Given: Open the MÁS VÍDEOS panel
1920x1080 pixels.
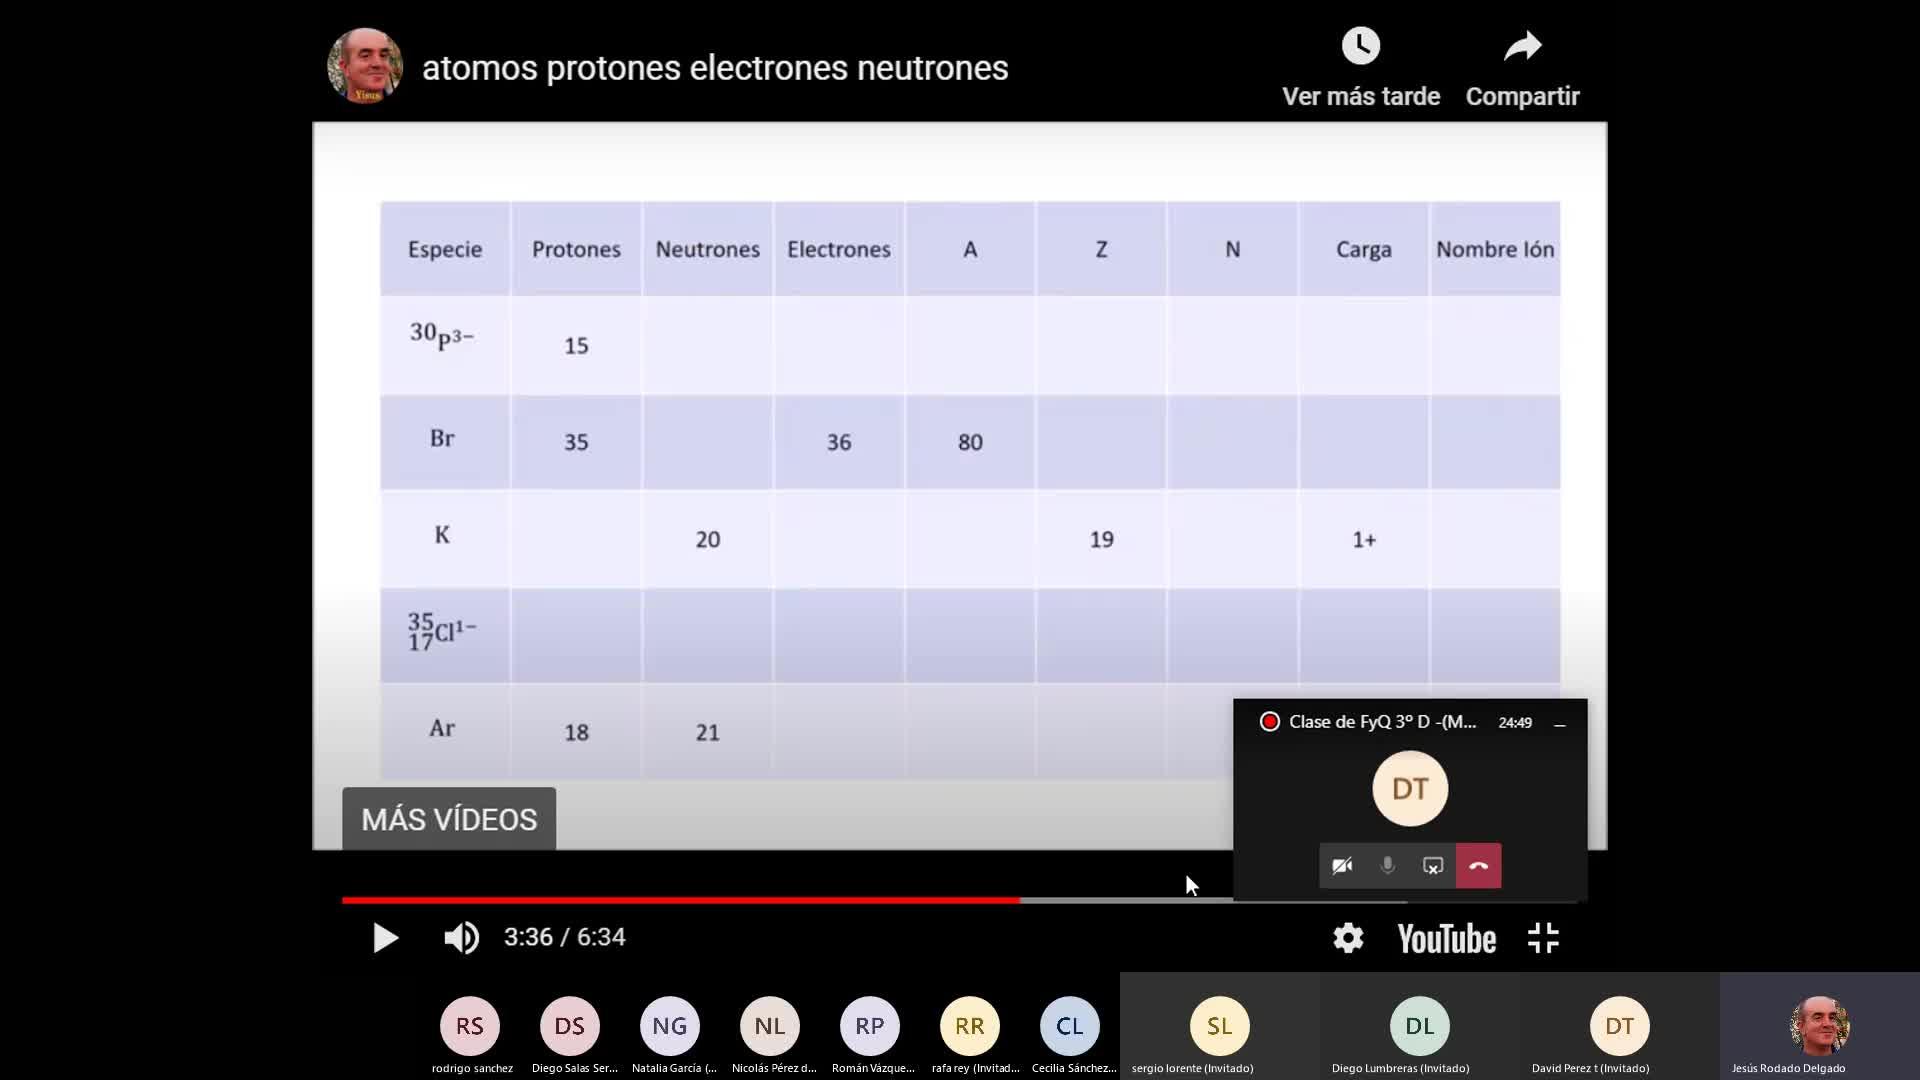Looking at the screenshot, I should pyautogui.click(x=449, y=819).
